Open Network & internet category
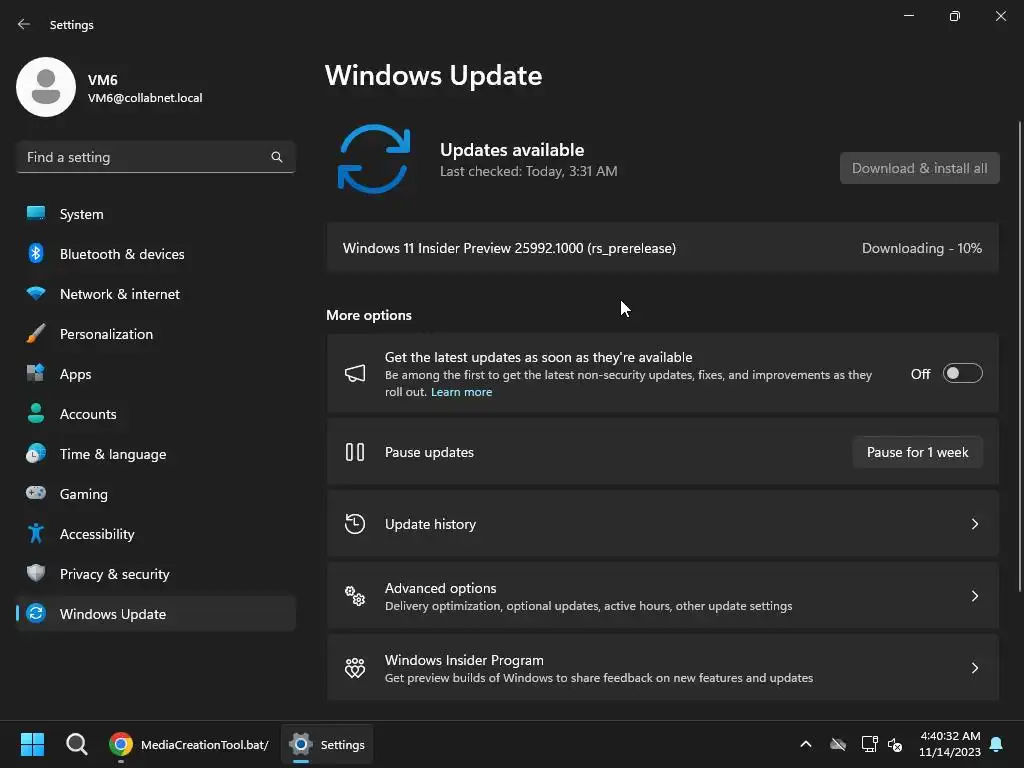 pos(156,293)
